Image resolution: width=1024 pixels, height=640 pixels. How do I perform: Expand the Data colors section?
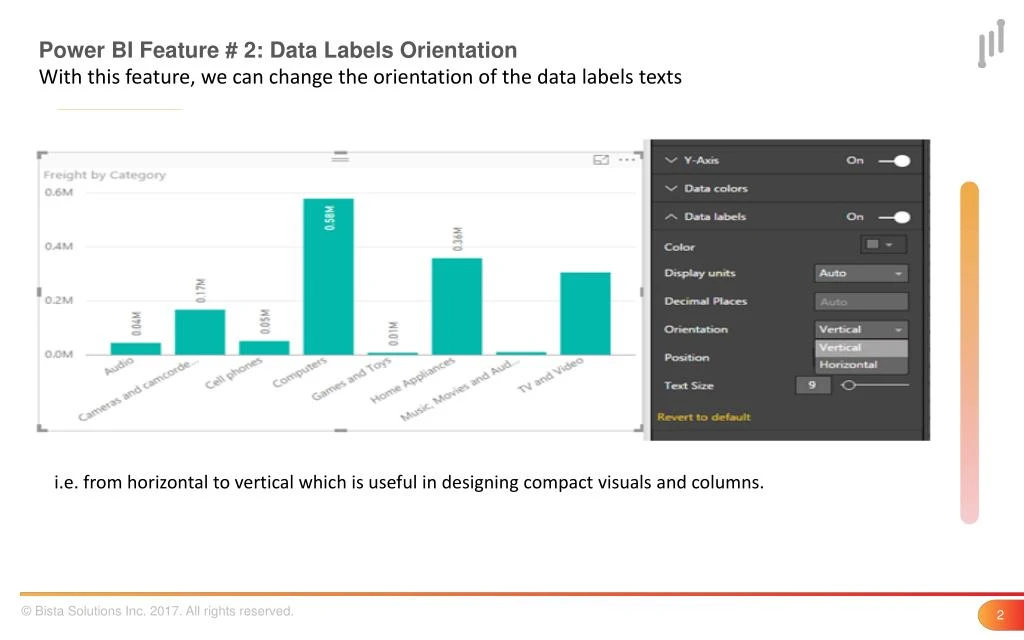pos(673,188)
